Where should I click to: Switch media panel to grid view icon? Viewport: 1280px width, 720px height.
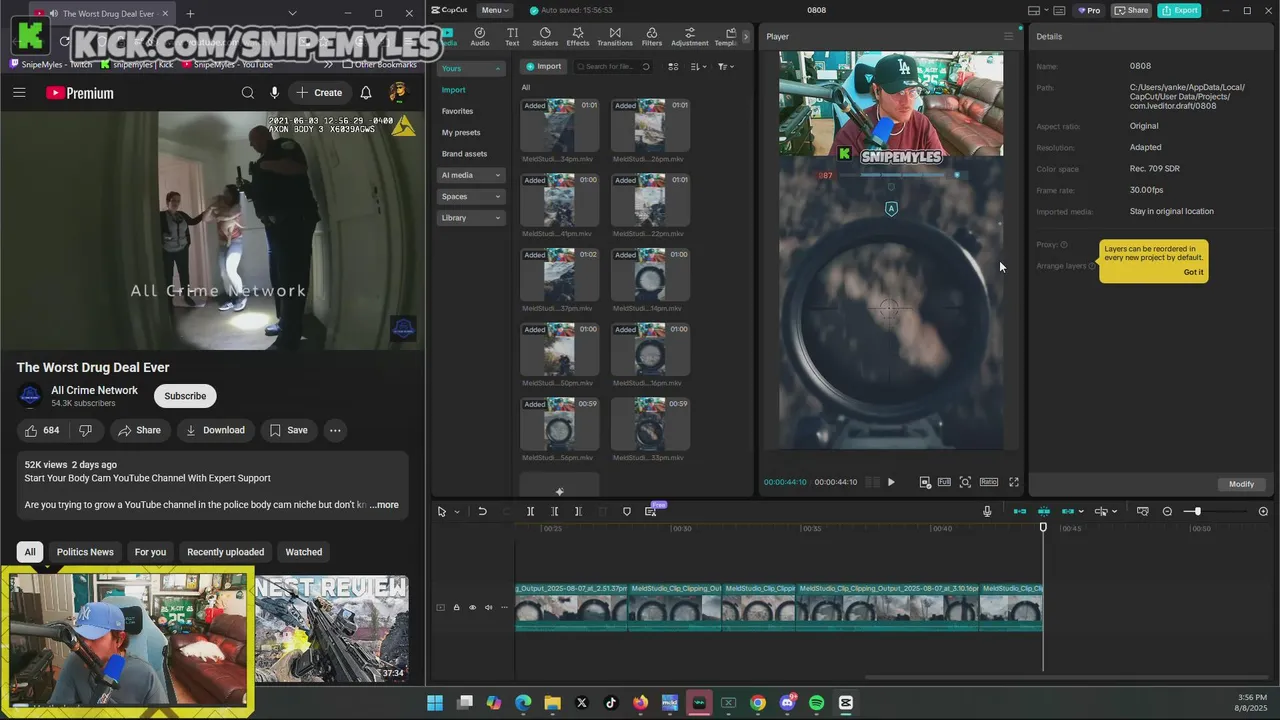[x=673, y=66]
